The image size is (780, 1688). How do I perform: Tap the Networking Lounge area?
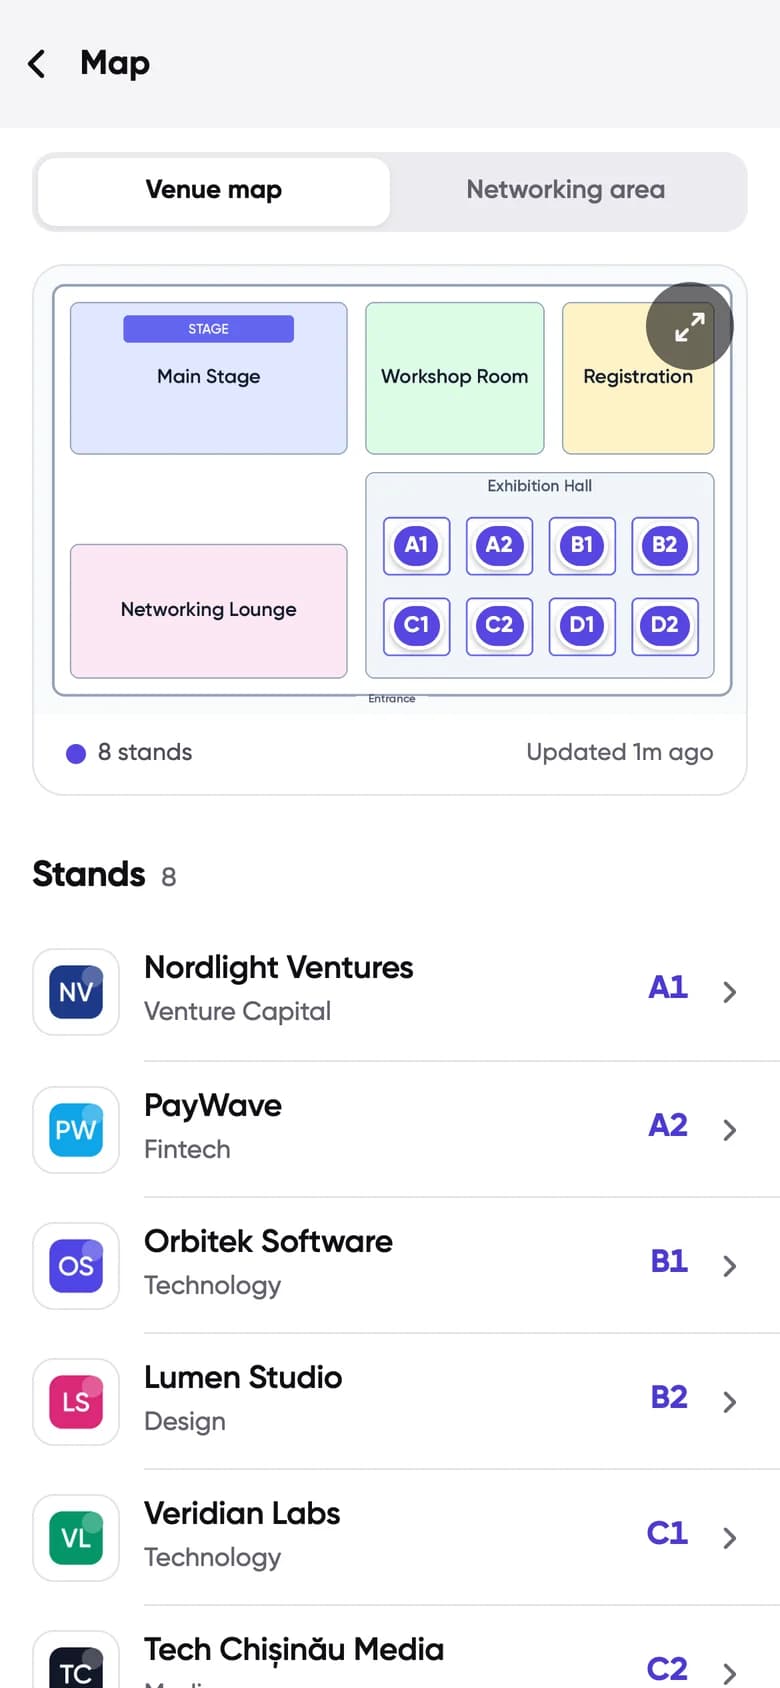(209, 611)
